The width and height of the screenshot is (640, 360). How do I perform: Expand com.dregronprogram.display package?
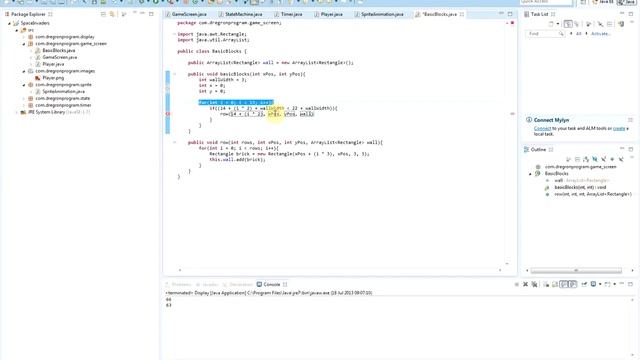[x=24, y=37]
